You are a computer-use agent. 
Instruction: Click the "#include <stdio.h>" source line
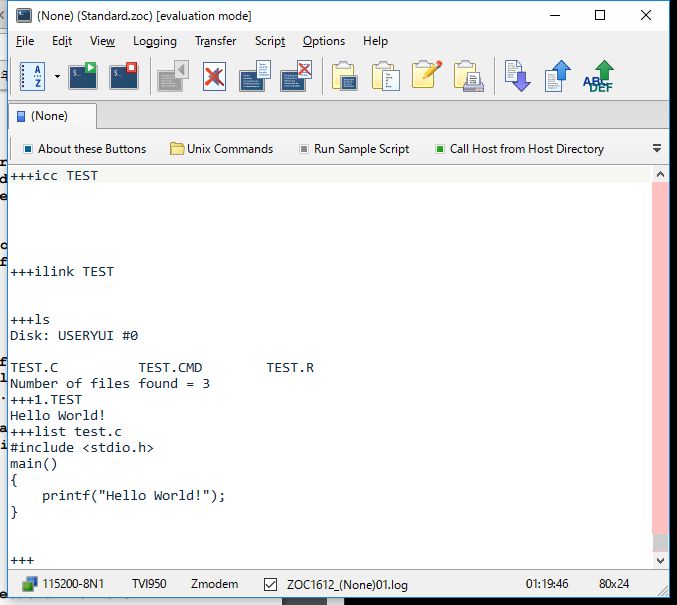click(82, 448)
